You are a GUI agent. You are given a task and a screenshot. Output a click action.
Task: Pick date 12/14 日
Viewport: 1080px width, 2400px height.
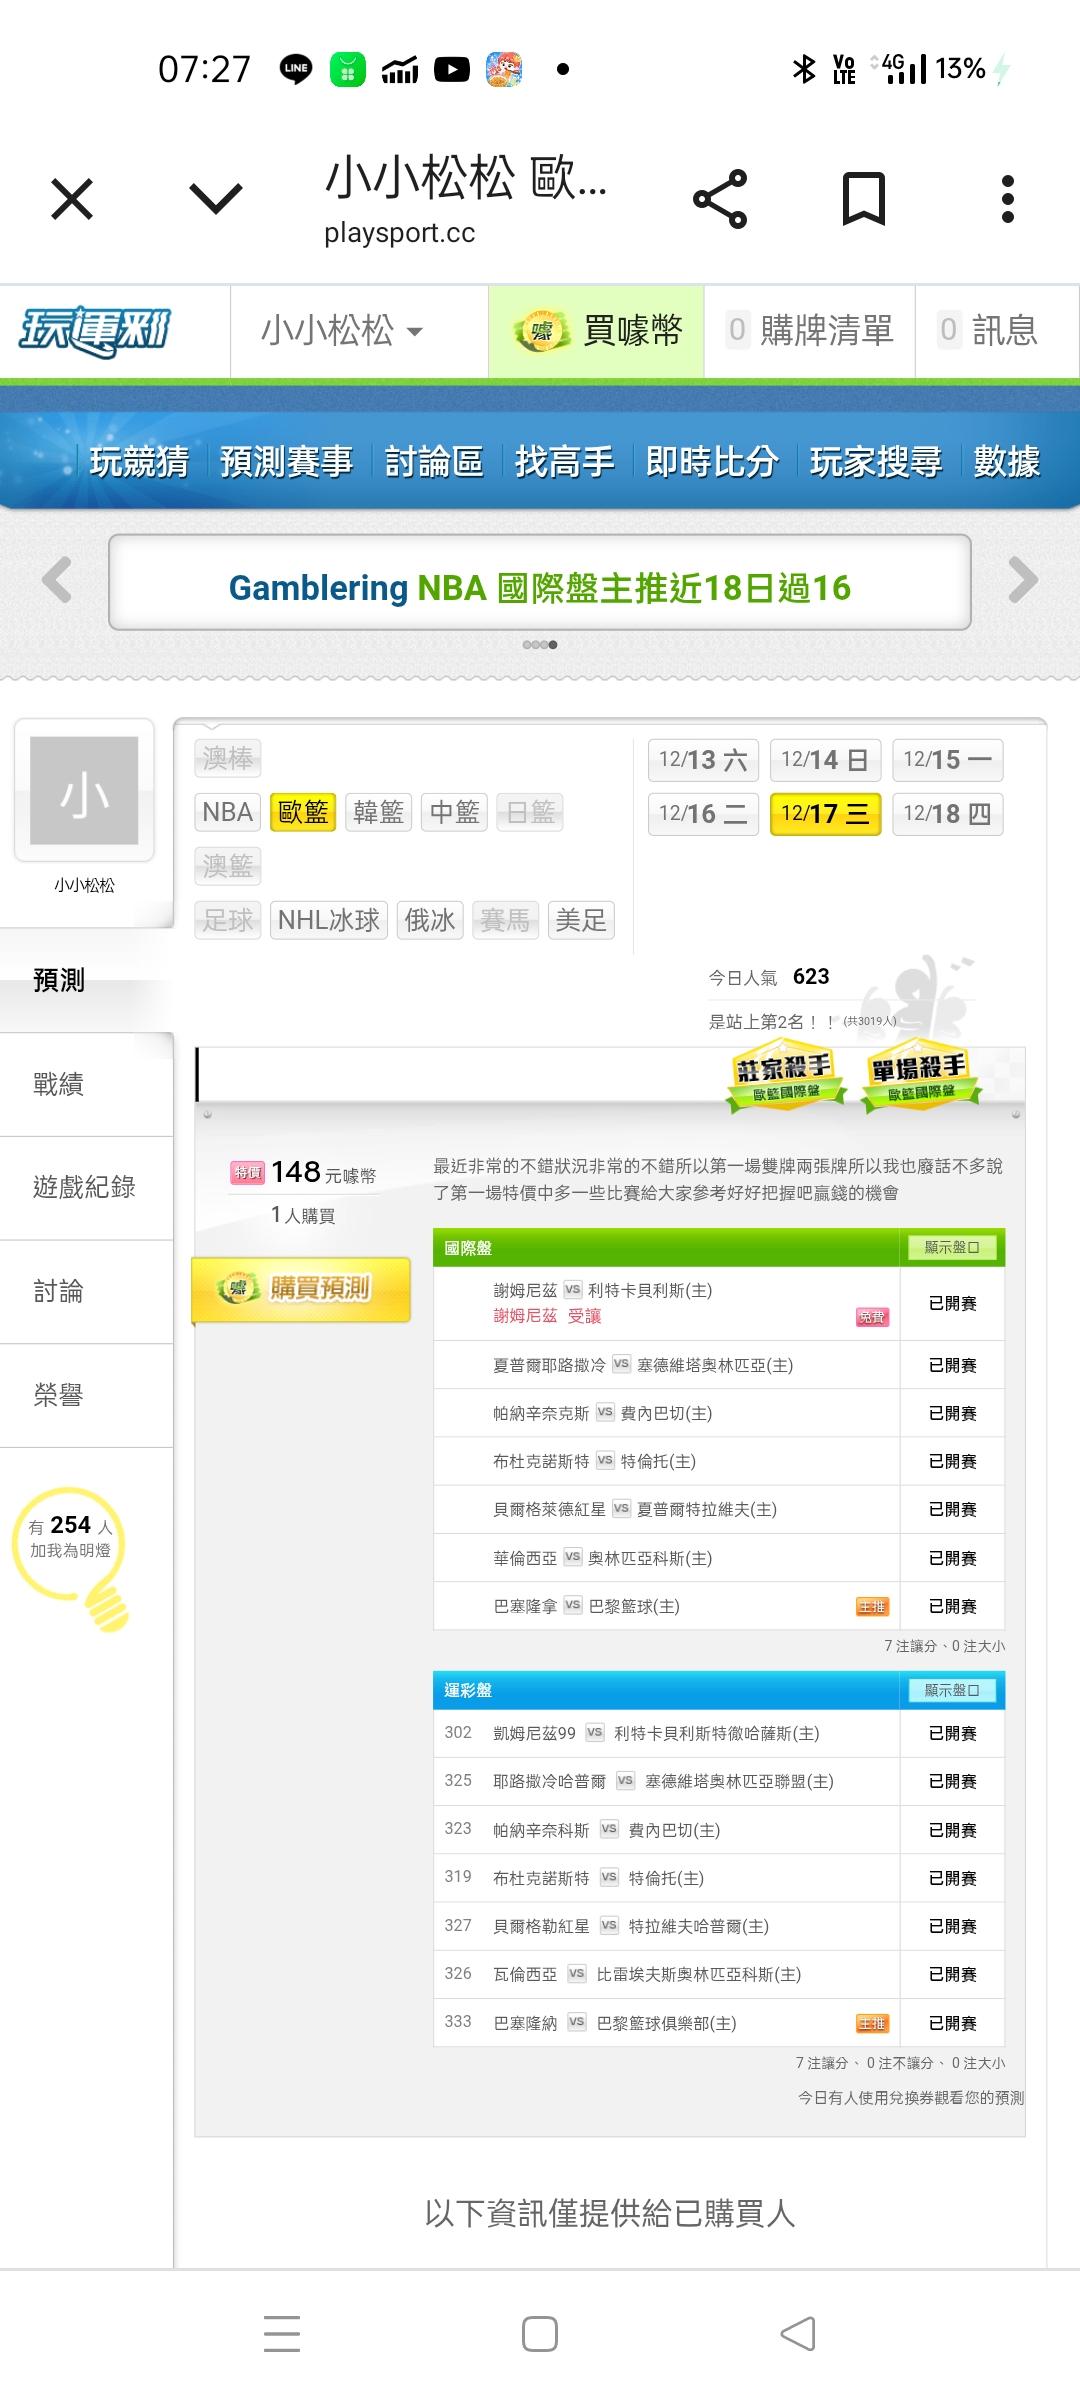(x=825, y=760)
